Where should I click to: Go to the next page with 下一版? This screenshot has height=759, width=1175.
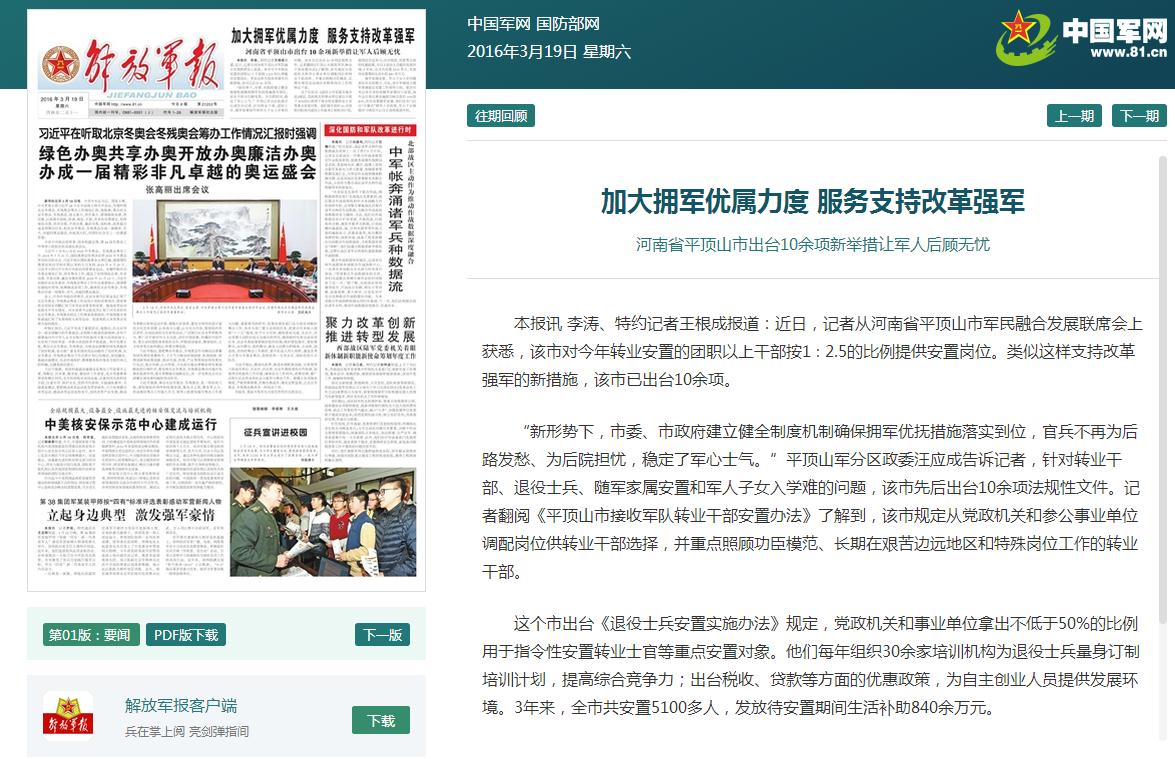(382, 635)
